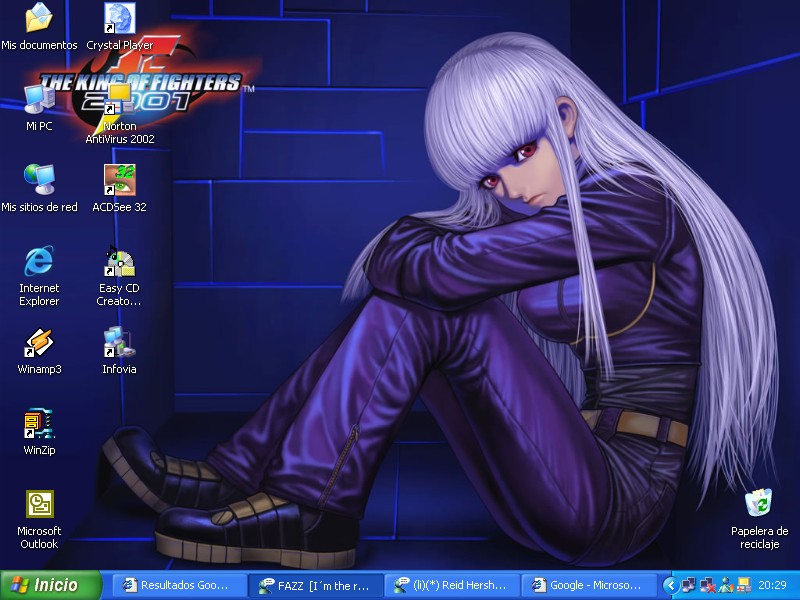Switch to Google - Microso... taskbar window
The width and height of the screenshot is (800, 600).
589,585
